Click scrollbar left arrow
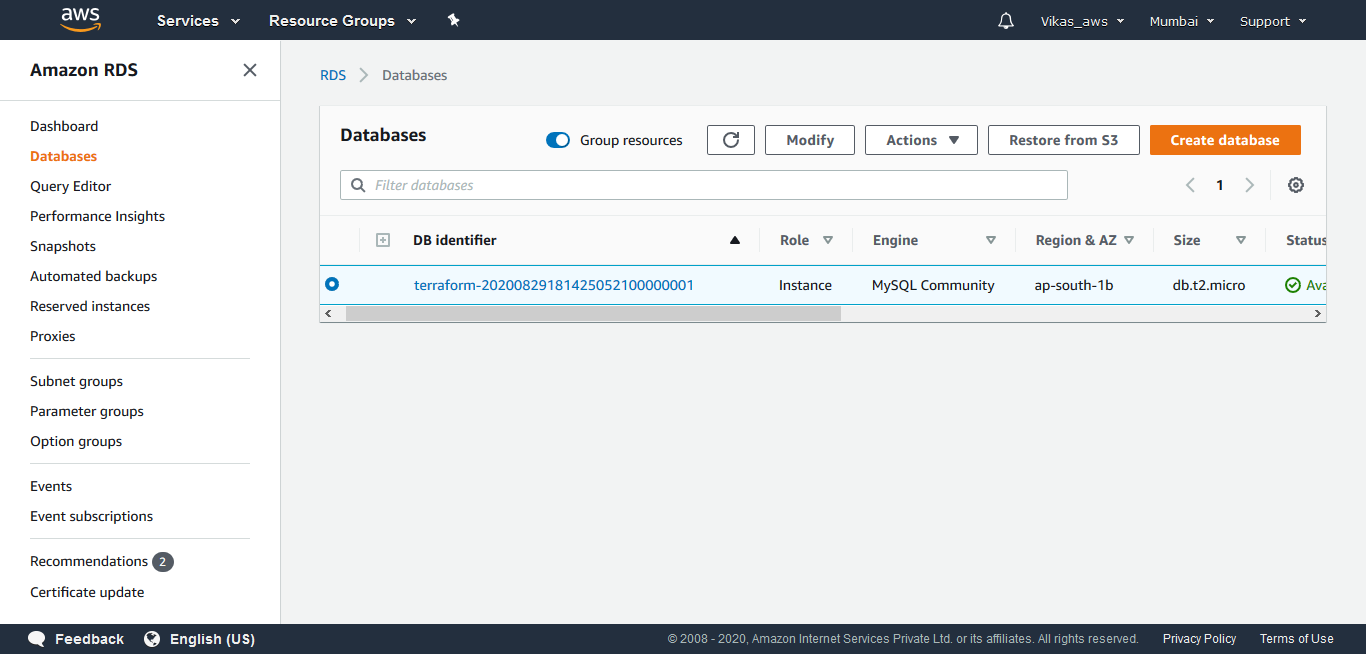1366x654 pixels. pos(328,313)
